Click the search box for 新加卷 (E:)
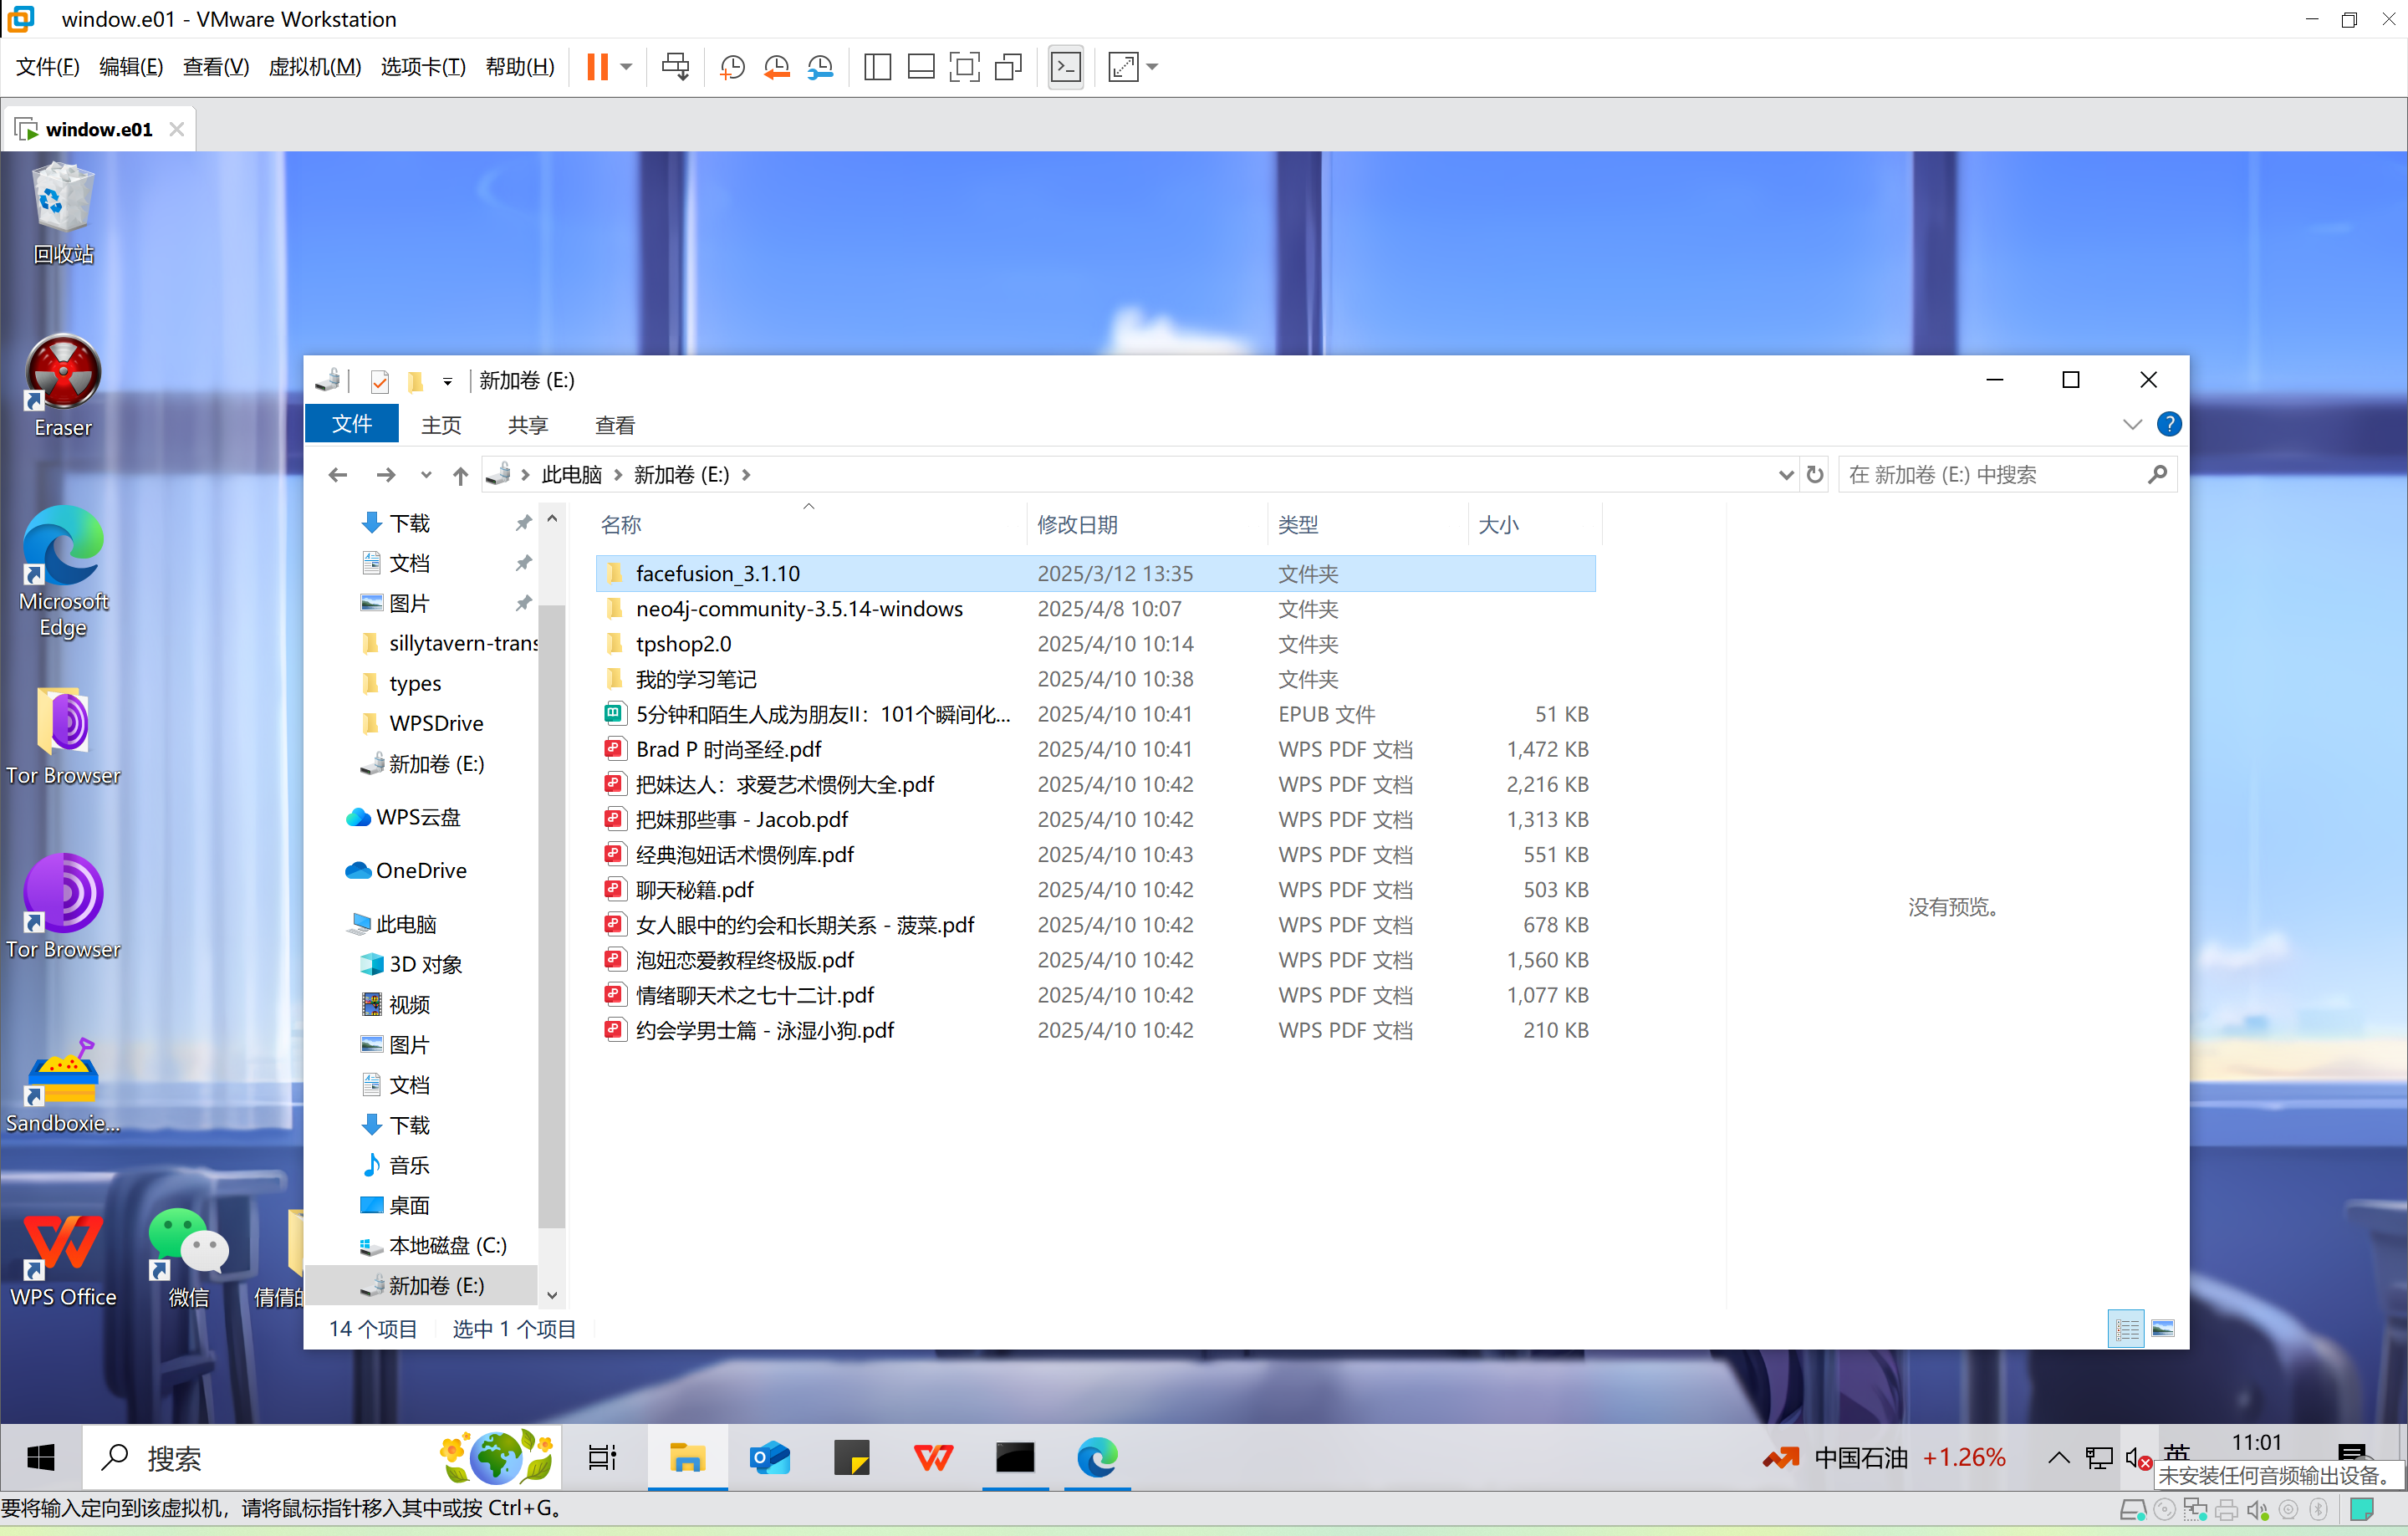Screen dimensions: 2408x1536 [x=1990, y=474]
